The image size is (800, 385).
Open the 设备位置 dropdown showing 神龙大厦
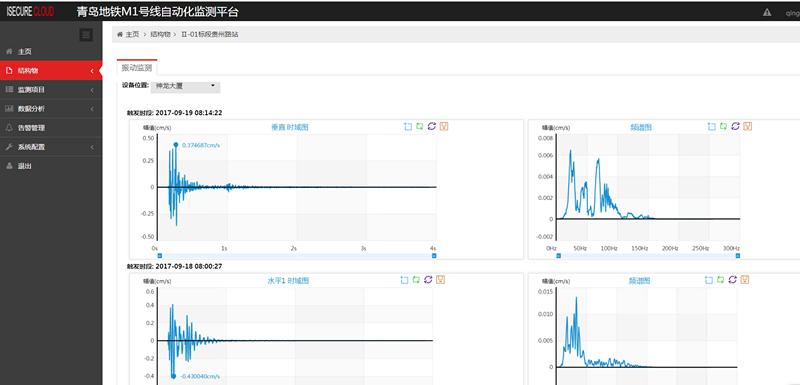tap(186, 87)
